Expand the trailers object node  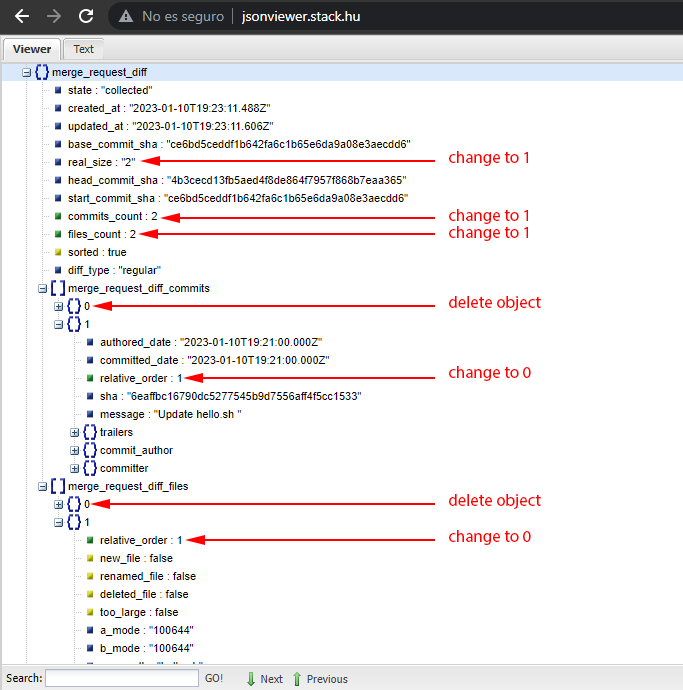pyautogui.click(x=75, y=432)
